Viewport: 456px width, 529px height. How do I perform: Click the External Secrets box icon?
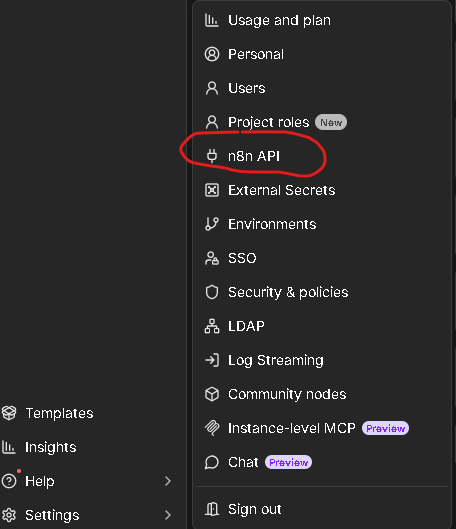point(212,190)
